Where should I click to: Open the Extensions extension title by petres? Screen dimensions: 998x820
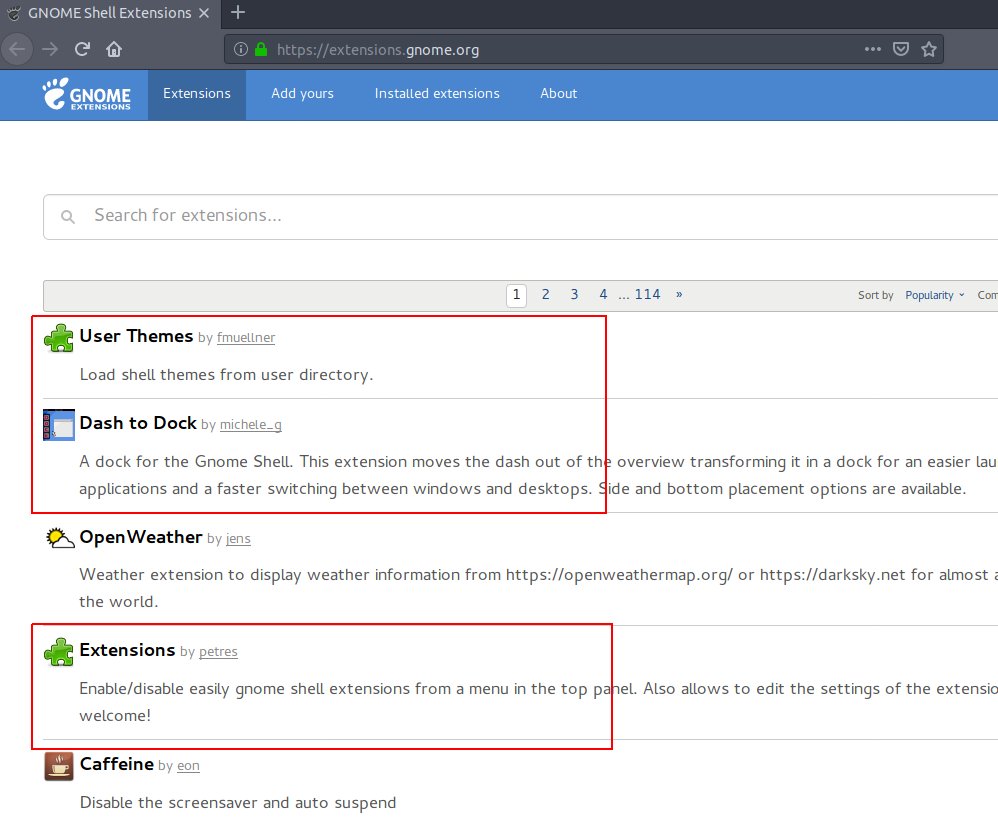point(127,650)
